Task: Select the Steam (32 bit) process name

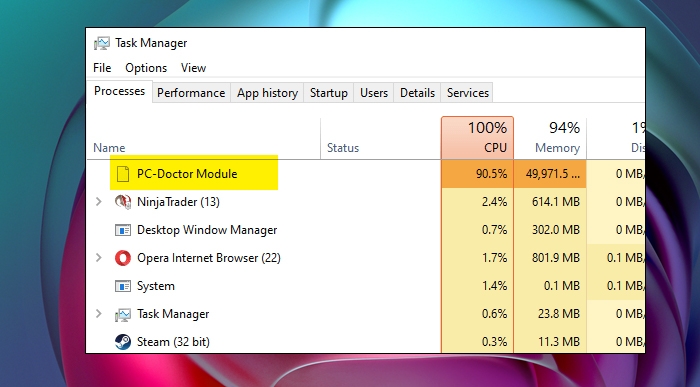Action: (173, 342)
